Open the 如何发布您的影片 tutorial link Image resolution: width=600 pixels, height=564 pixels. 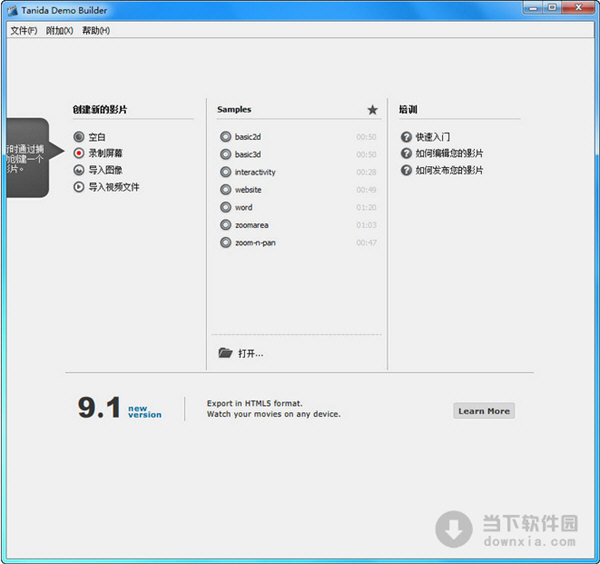click(449, 170)
